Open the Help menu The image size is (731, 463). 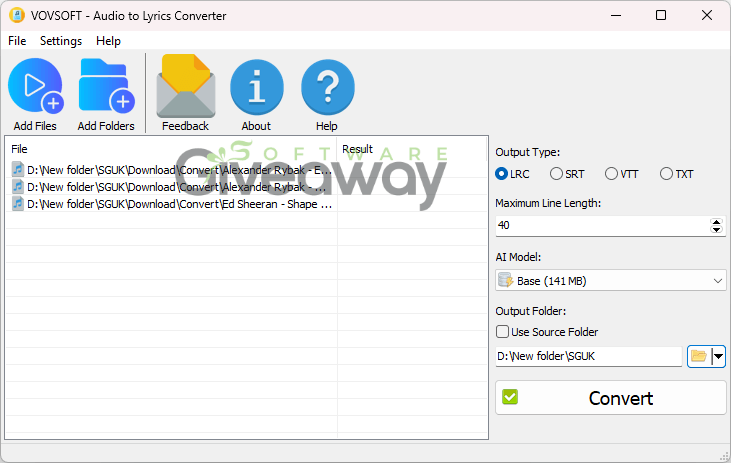point(108,41)
